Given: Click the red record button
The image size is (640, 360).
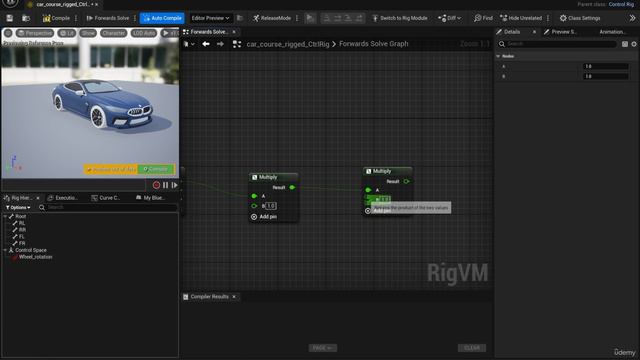Looking at the screenshot, I should 156,185.
